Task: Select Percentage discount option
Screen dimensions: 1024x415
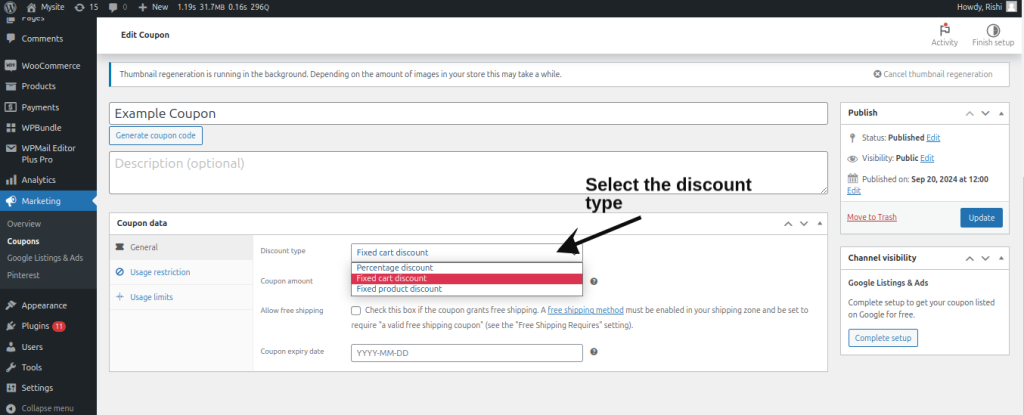Action: pyautogui.click(x=394, y=268)
